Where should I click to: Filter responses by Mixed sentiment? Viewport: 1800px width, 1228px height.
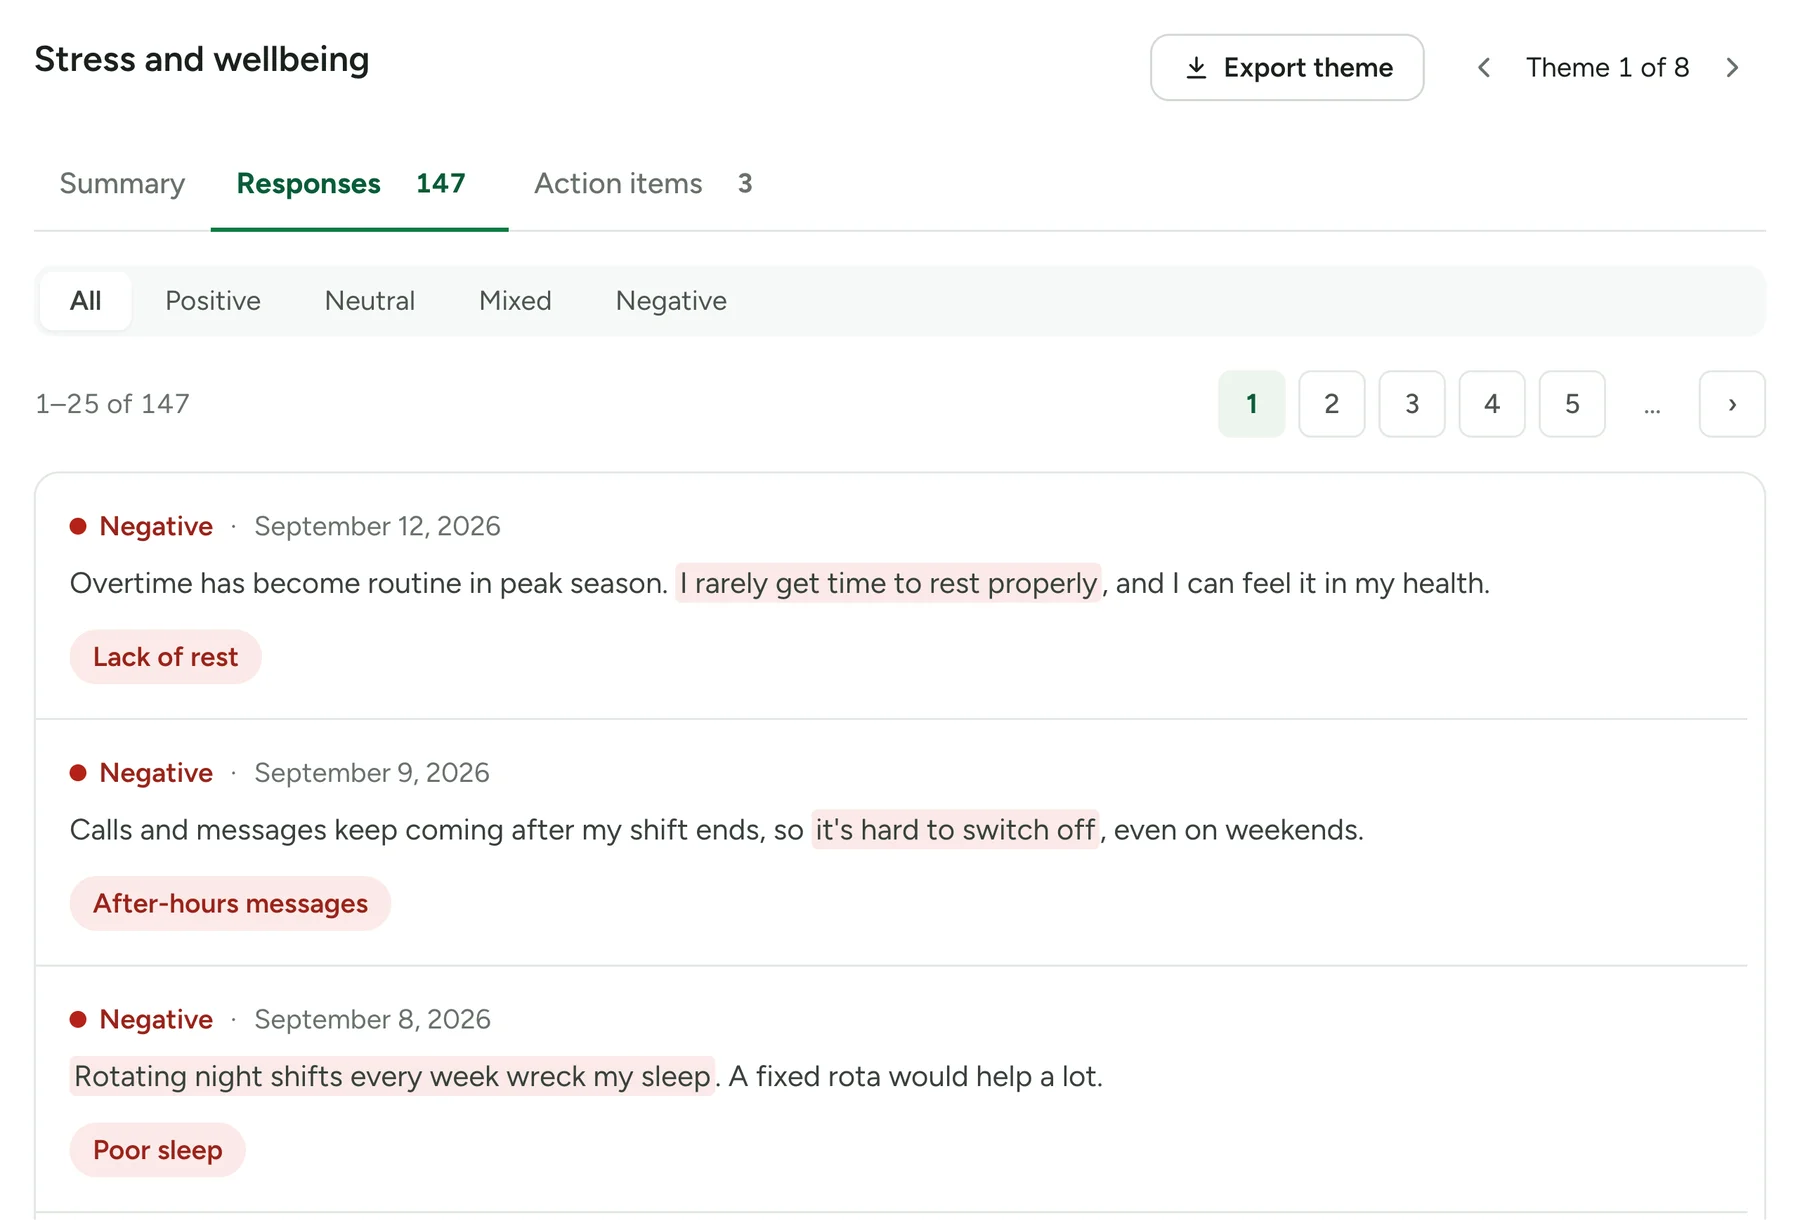515,301
